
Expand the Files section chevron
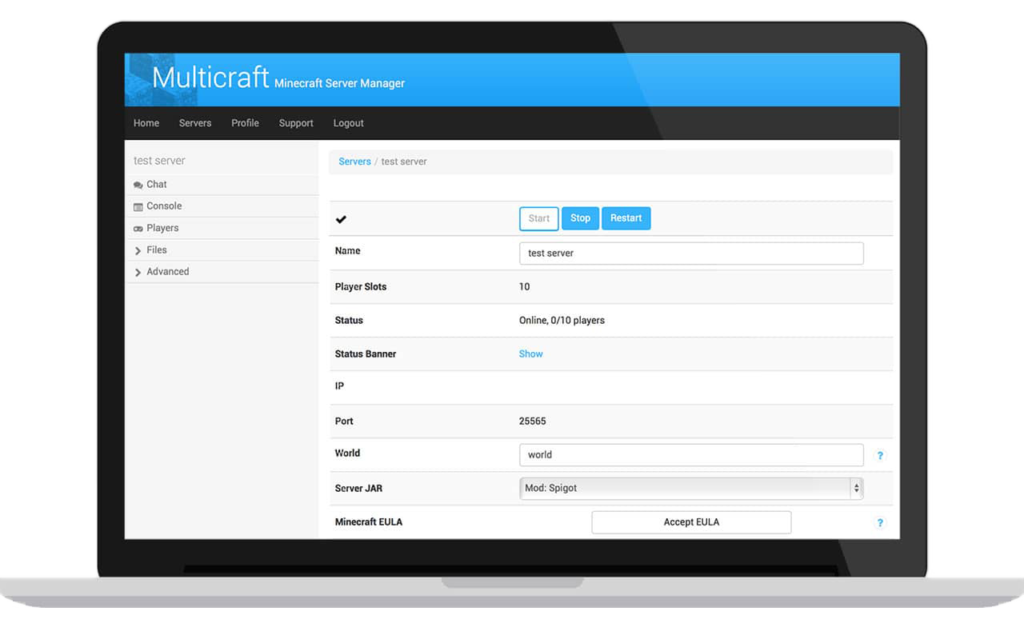click(x=138, y=251)
